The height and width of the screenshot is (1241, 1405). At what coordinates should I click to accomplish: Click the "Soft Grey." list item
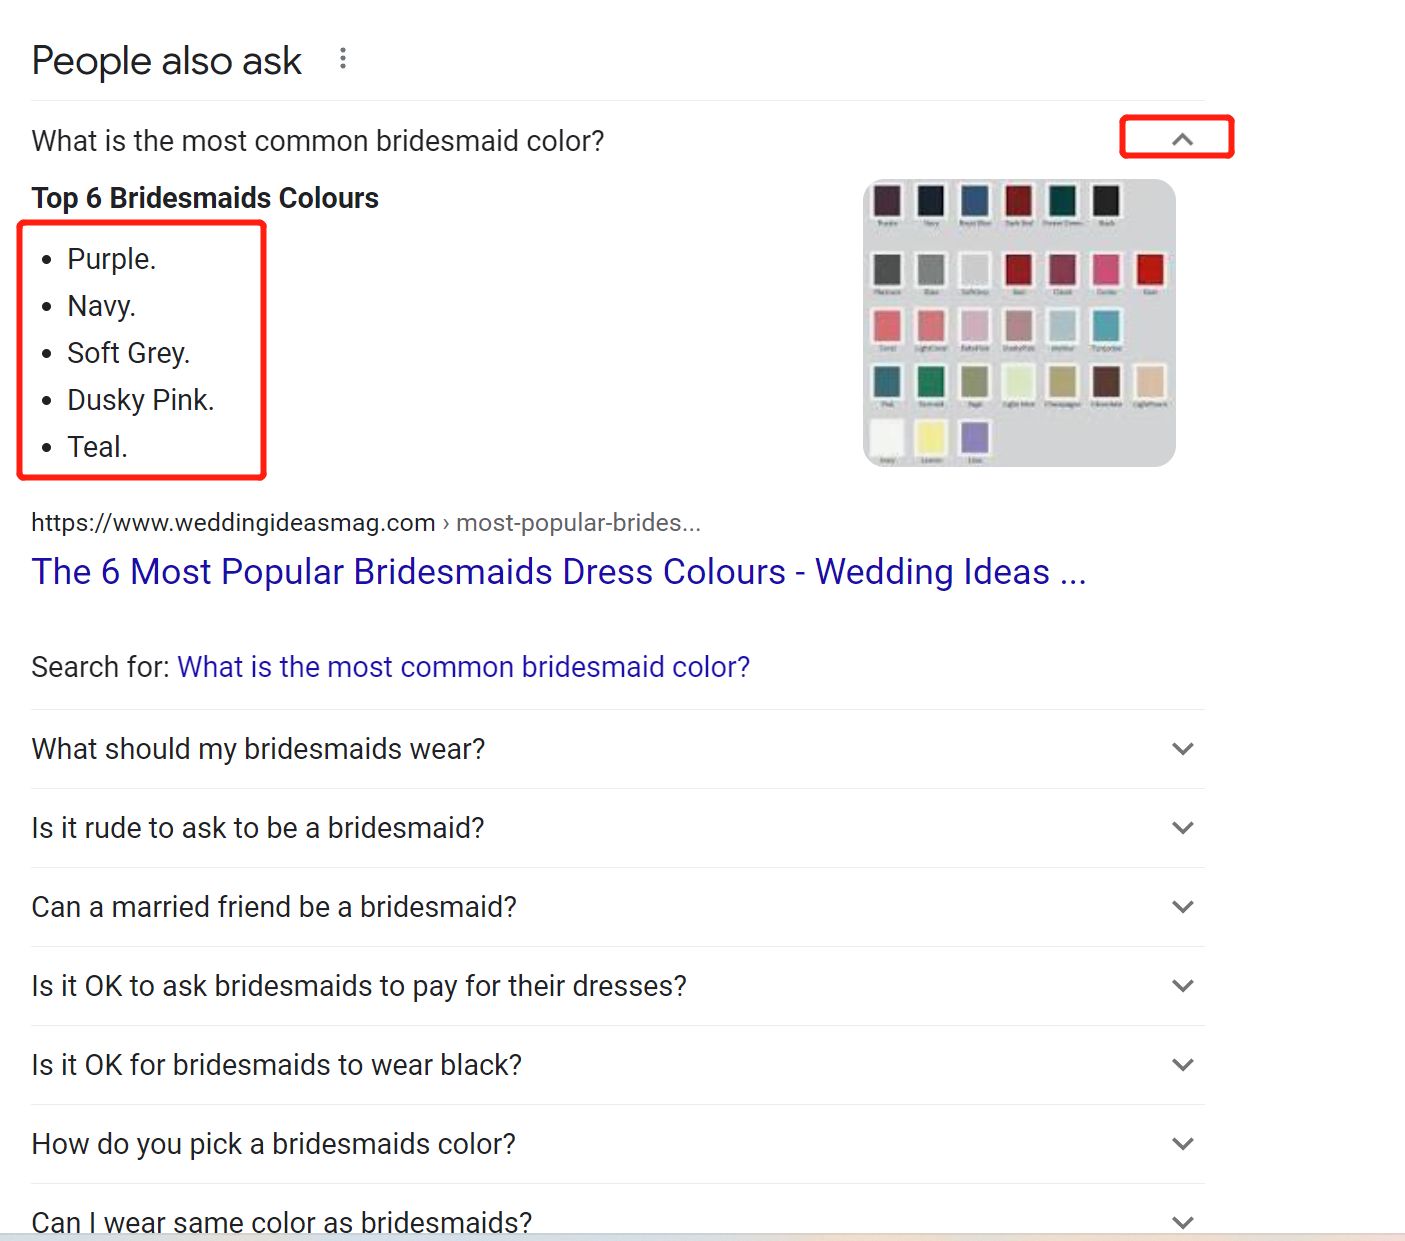(128, 353)
